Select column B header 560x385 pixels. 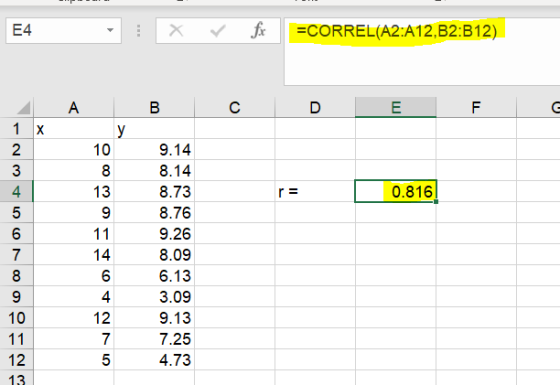pyautogui.click(x=154, y=107)
